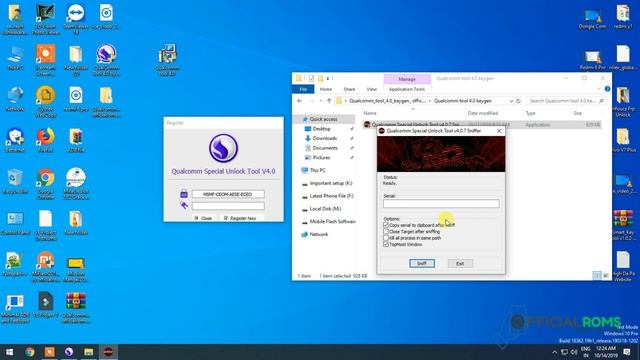Viewport: 640px width, 360px height.
Task: Click the hardware ID field in Register window
Action: pos(228,194)
